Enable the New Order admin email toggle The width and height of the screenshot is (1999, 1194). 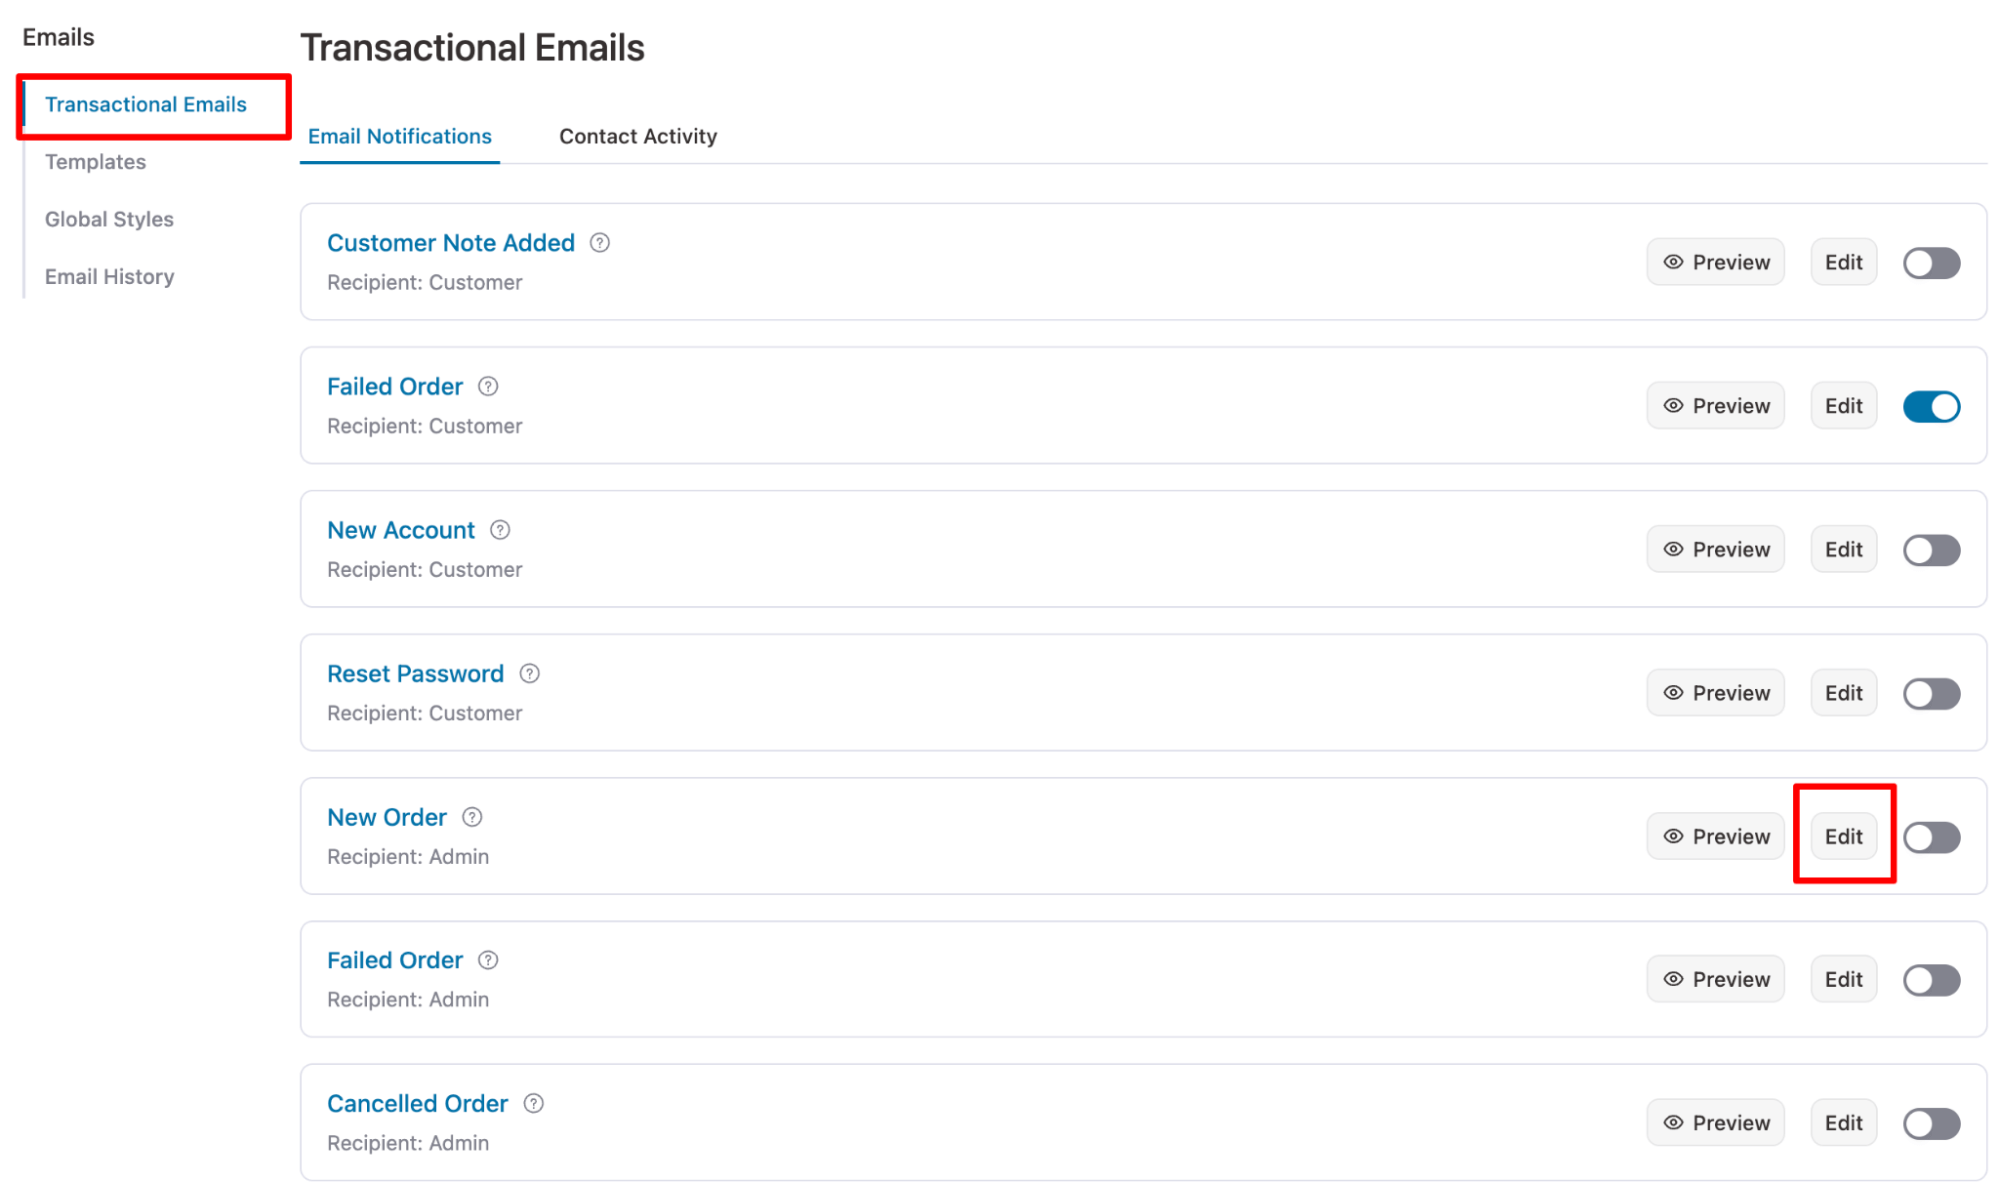(1931, 837)
